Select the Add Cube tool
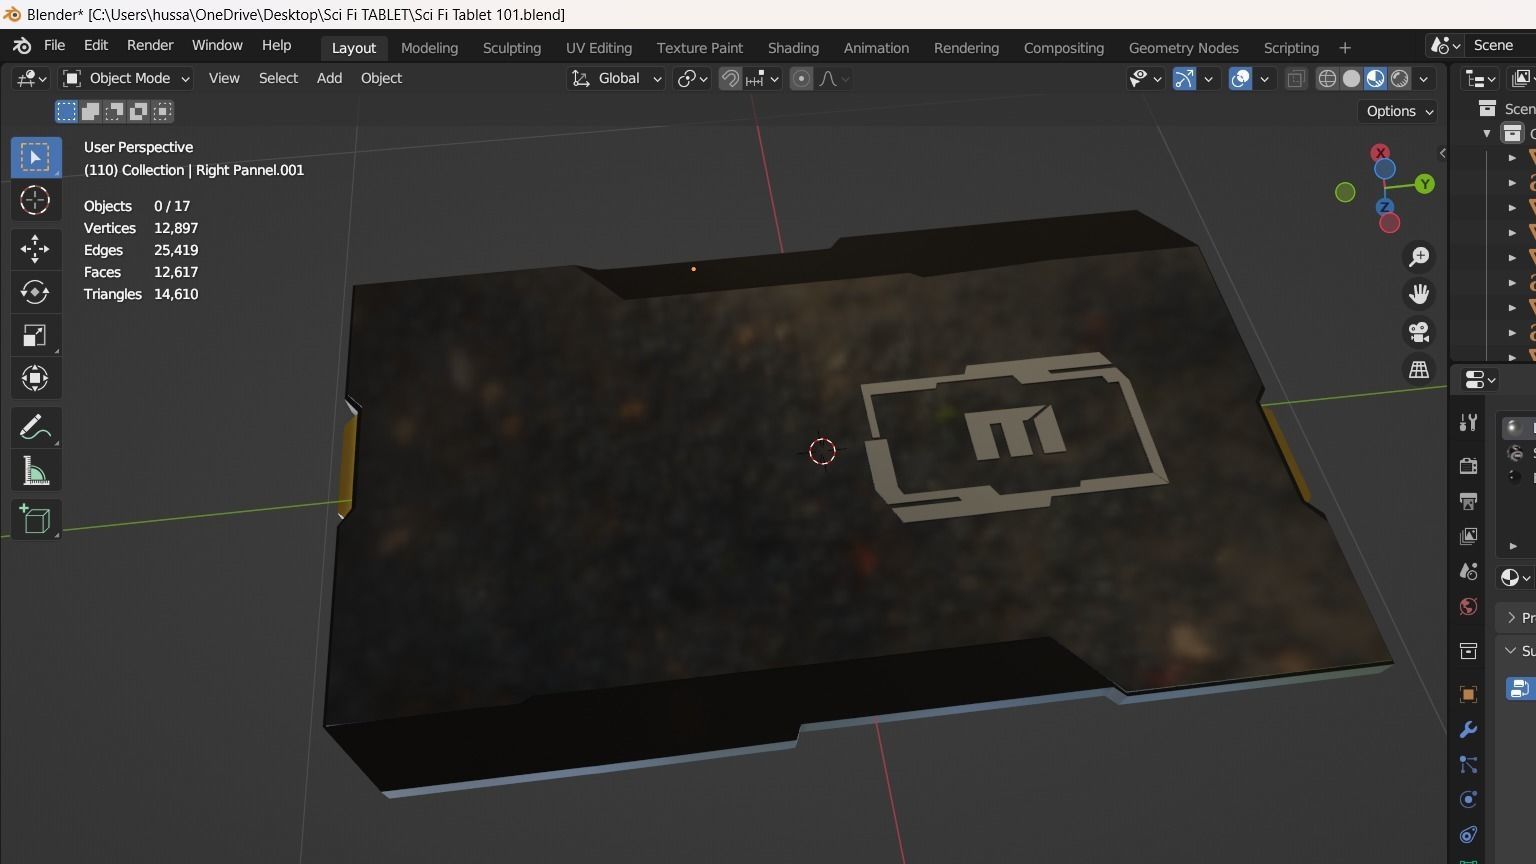 (x=36, y=519)
